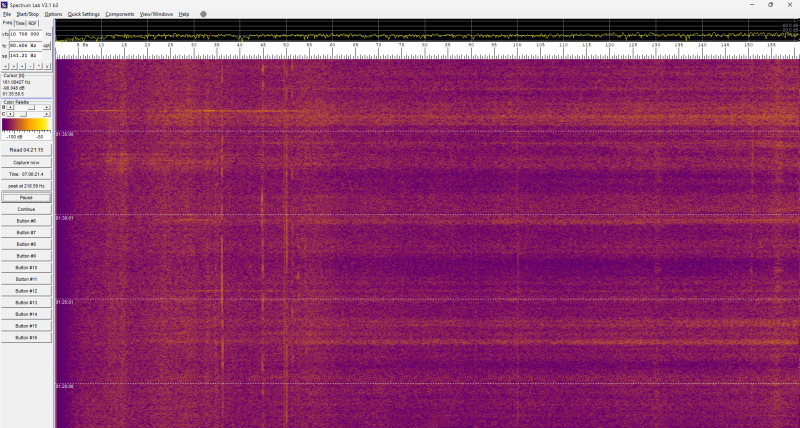Open the Start/Stop menu
The height and width of the screenshot is (428, 800).
[27, 14]
